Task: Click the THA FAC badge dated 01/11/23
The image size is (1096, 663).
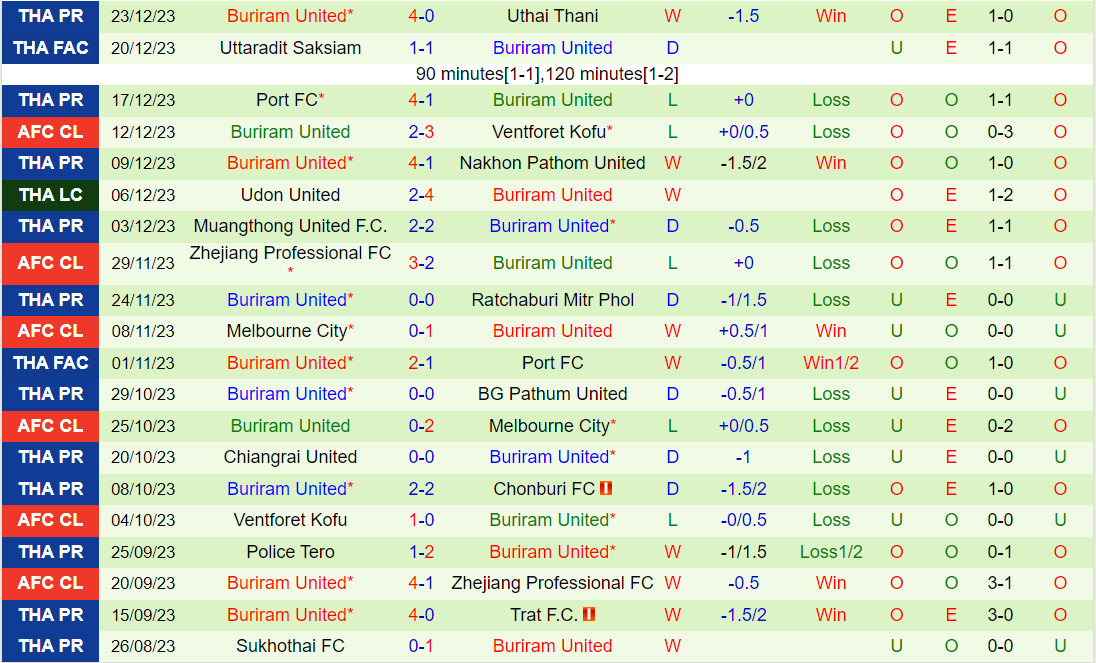Action: coord(50,363)
